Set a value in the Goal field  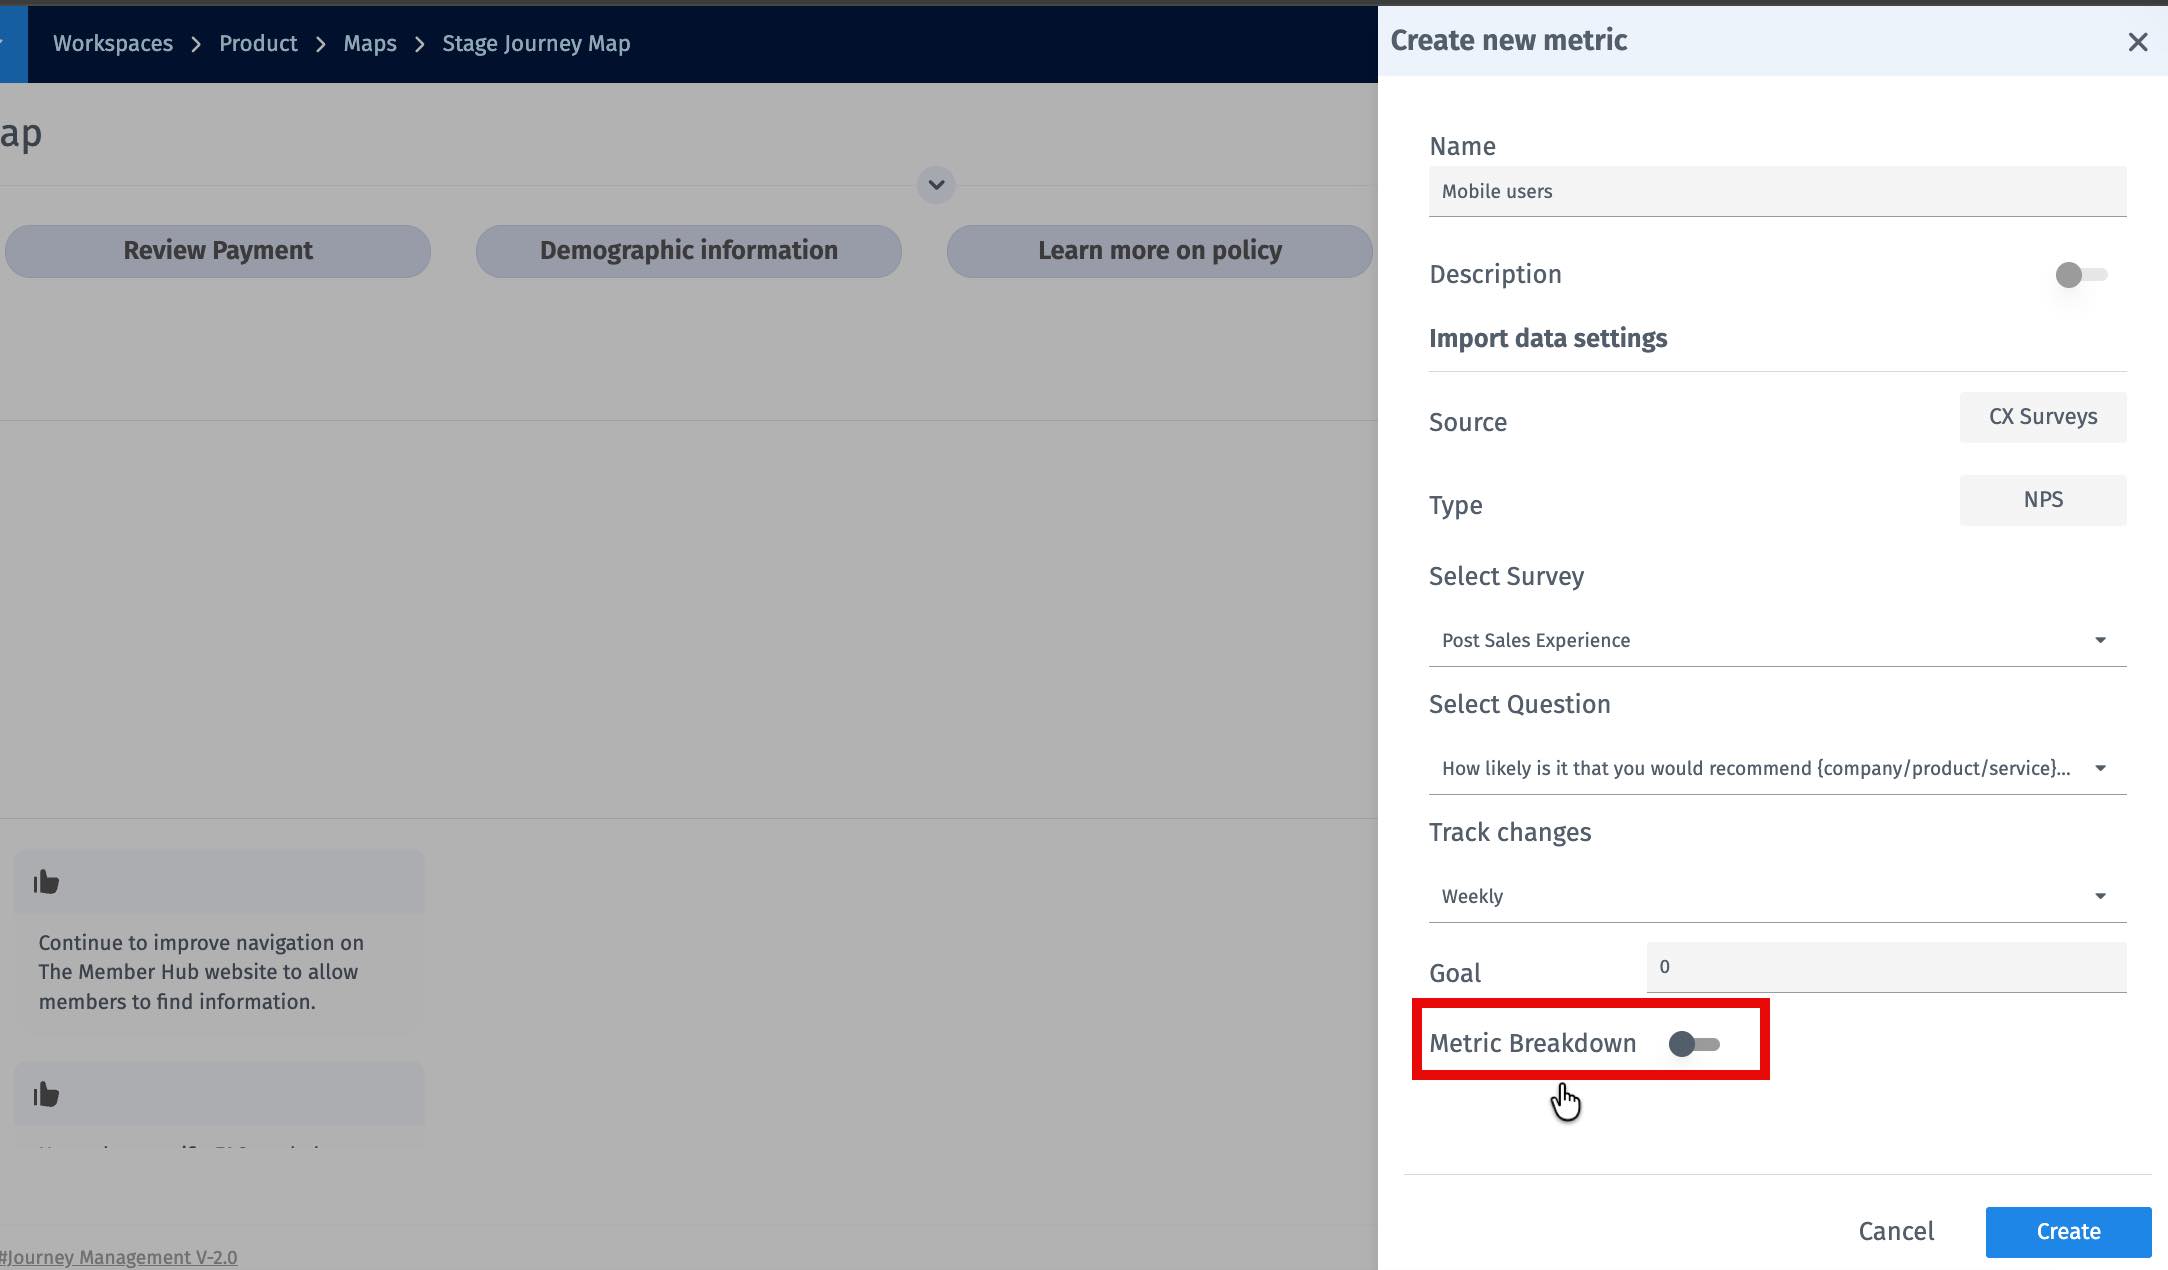coord(1884,966)
